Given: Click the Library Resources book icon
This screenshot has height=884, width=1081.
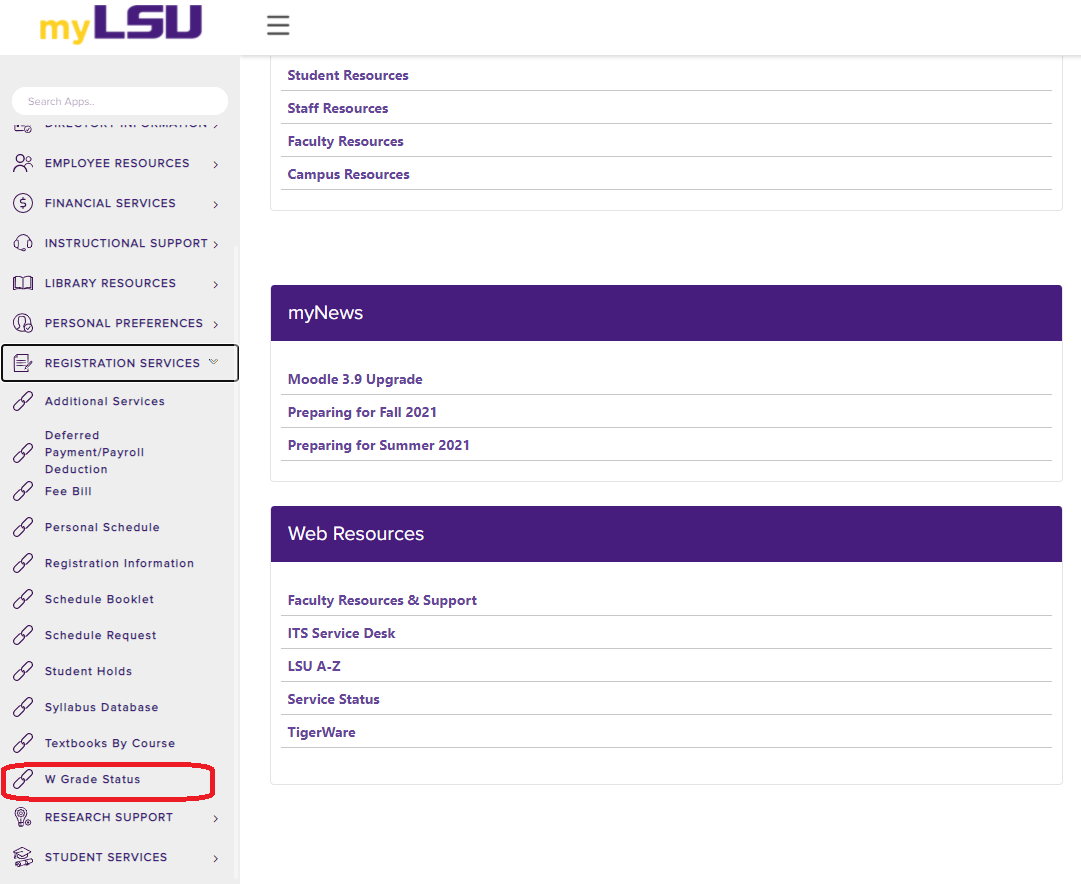Looking at the screenshot, I should (x=23, y=283).
